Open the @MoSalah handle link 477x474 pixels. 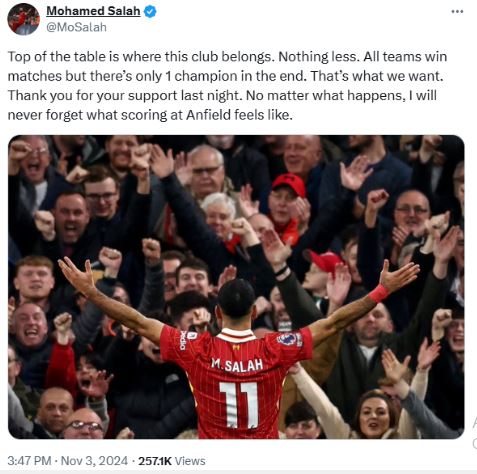click(76, 27)
